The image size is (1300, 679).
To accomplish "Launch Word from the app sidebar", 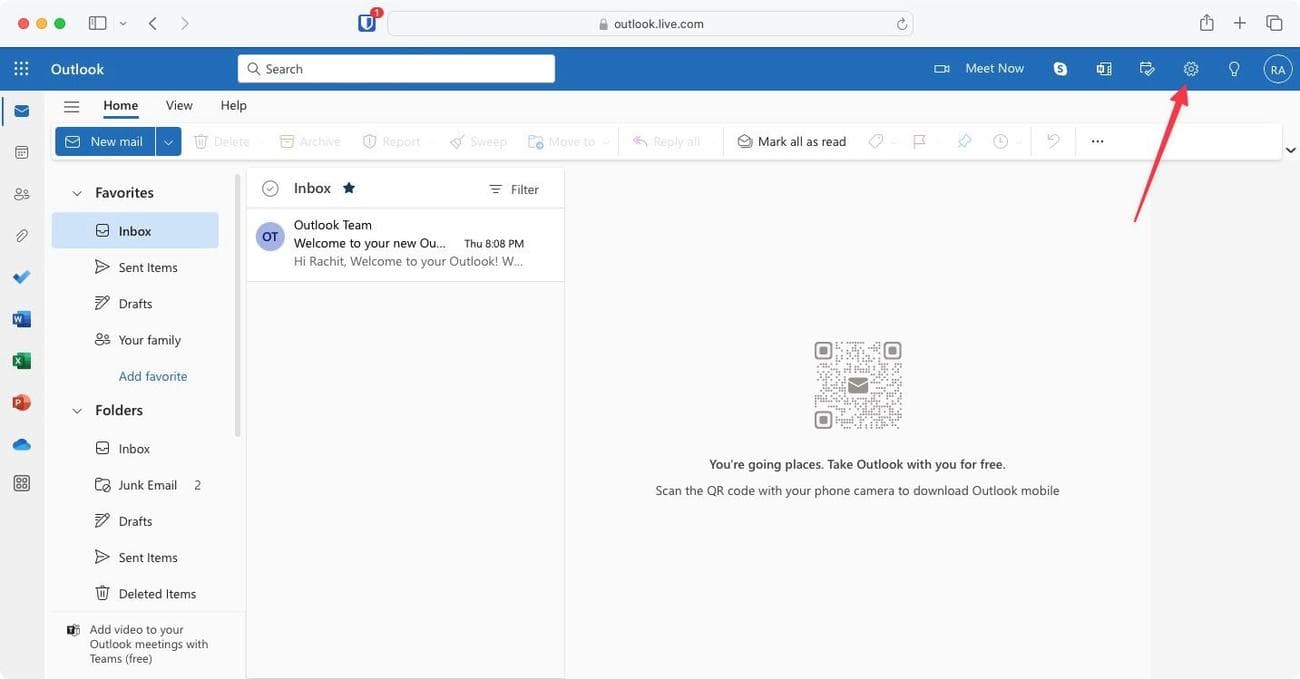I will tap(21, 319).
